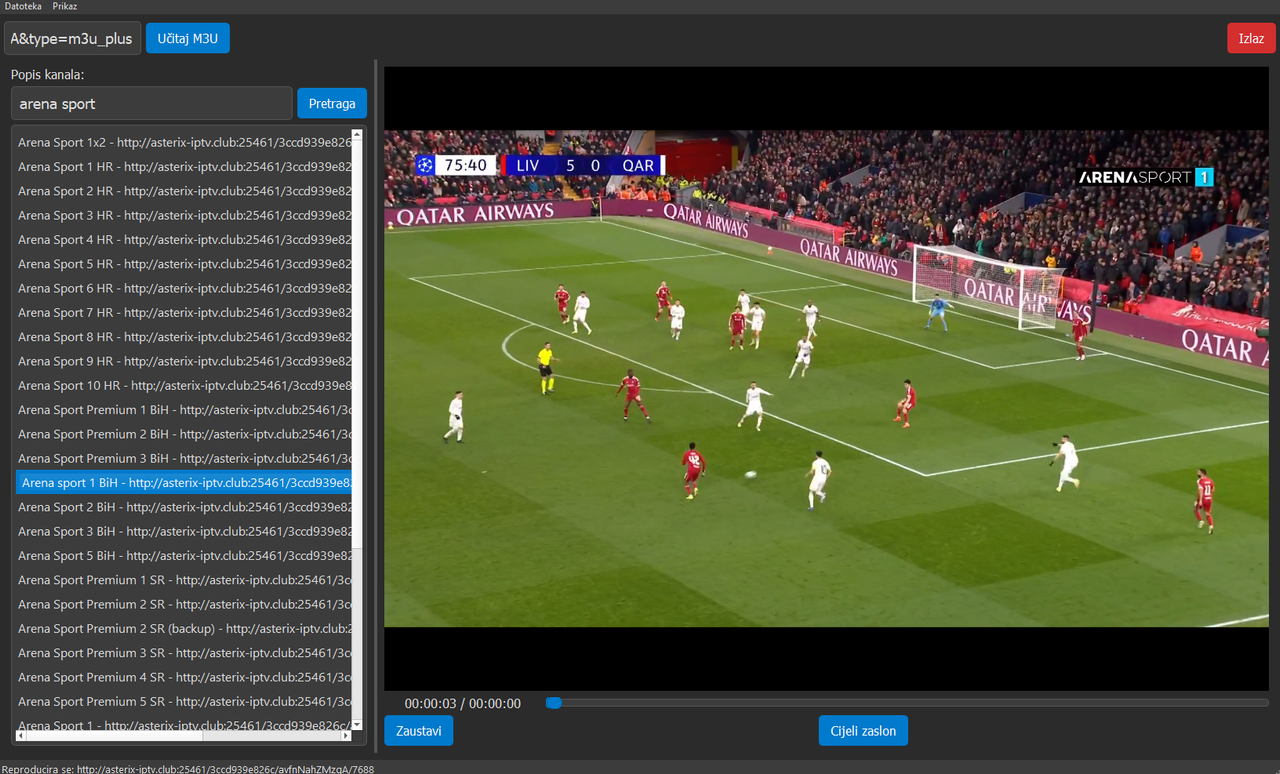Select Arena Sport 5 BiH channel
The height and width of the screenshot is (774, 1280).
coord(184,555)
